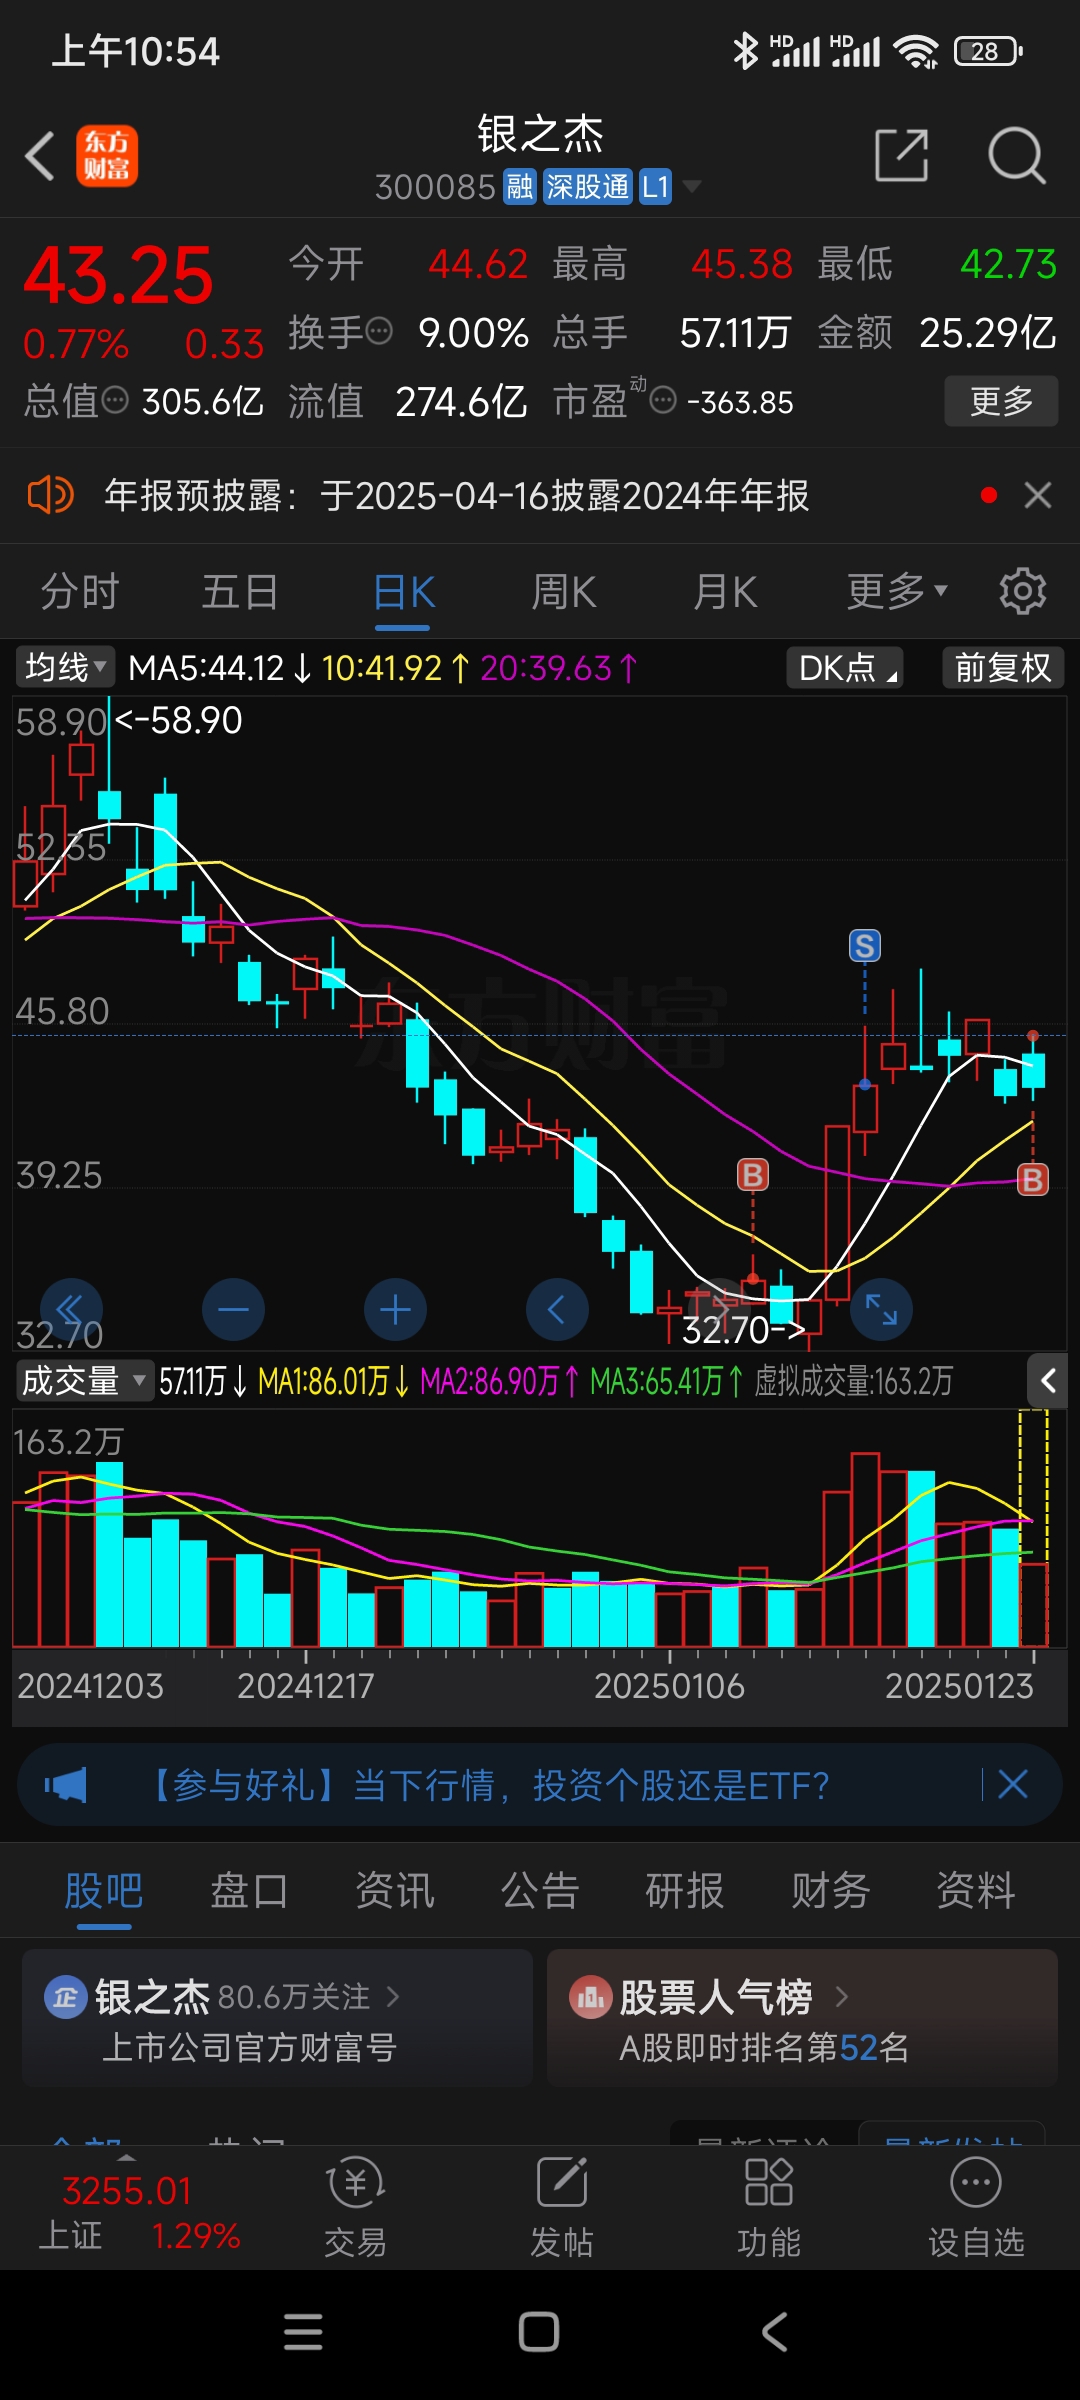Close the ETF promotion banner
The image size is (1080, 2400).
(x=1013, y=1784)
